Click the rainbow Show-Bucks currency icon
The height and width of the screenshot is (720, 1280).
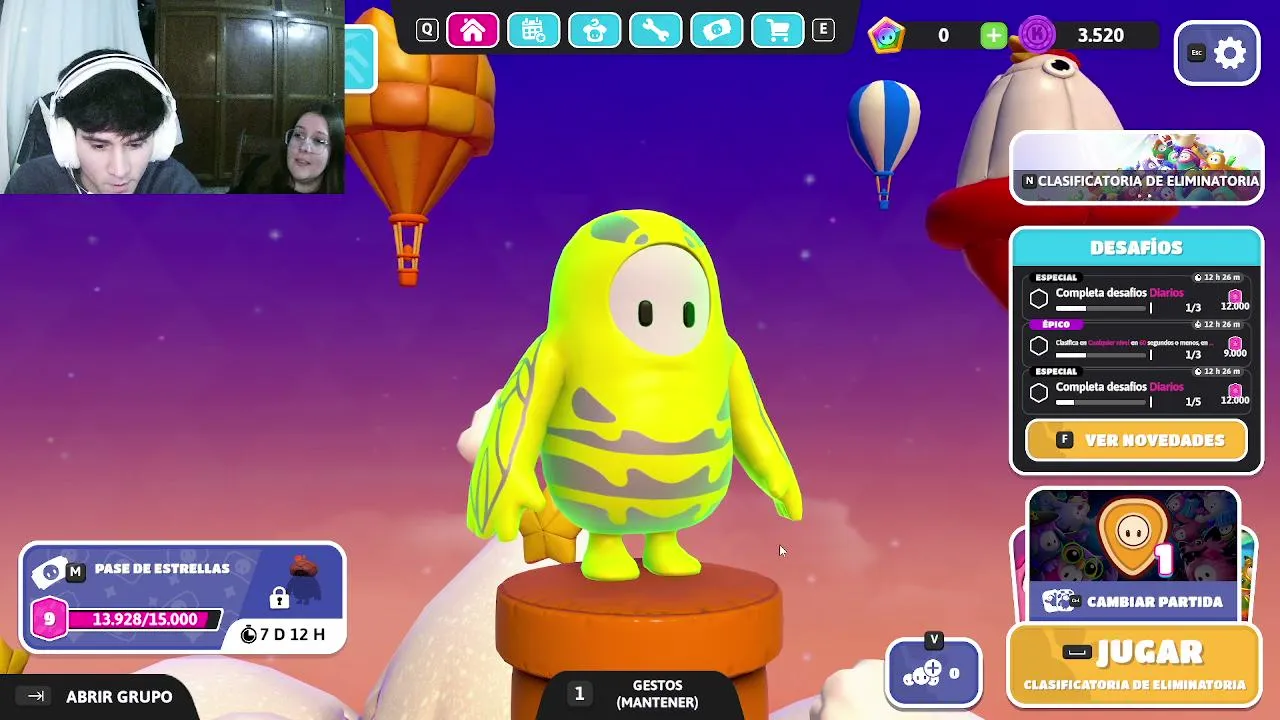[x=886, y=35]
